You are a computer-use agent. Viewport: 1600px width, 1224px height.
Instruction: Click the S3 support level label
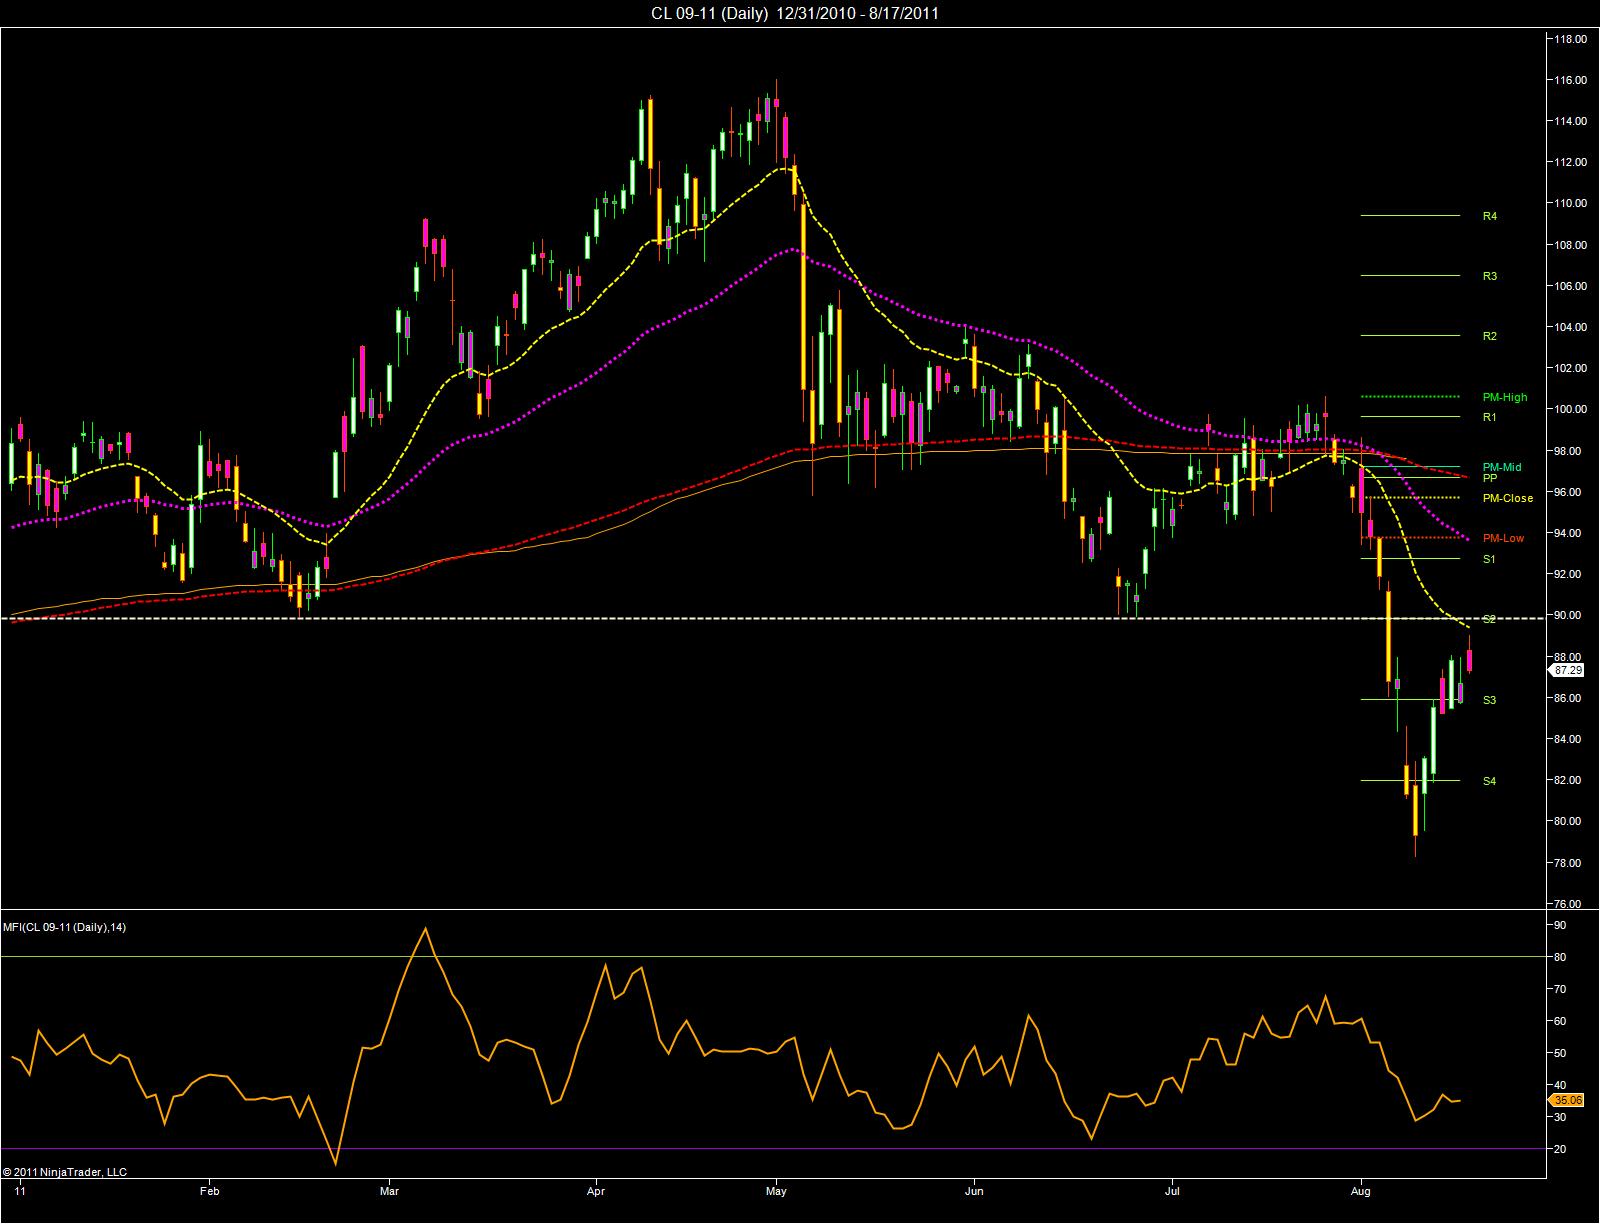pos(1489,700)
